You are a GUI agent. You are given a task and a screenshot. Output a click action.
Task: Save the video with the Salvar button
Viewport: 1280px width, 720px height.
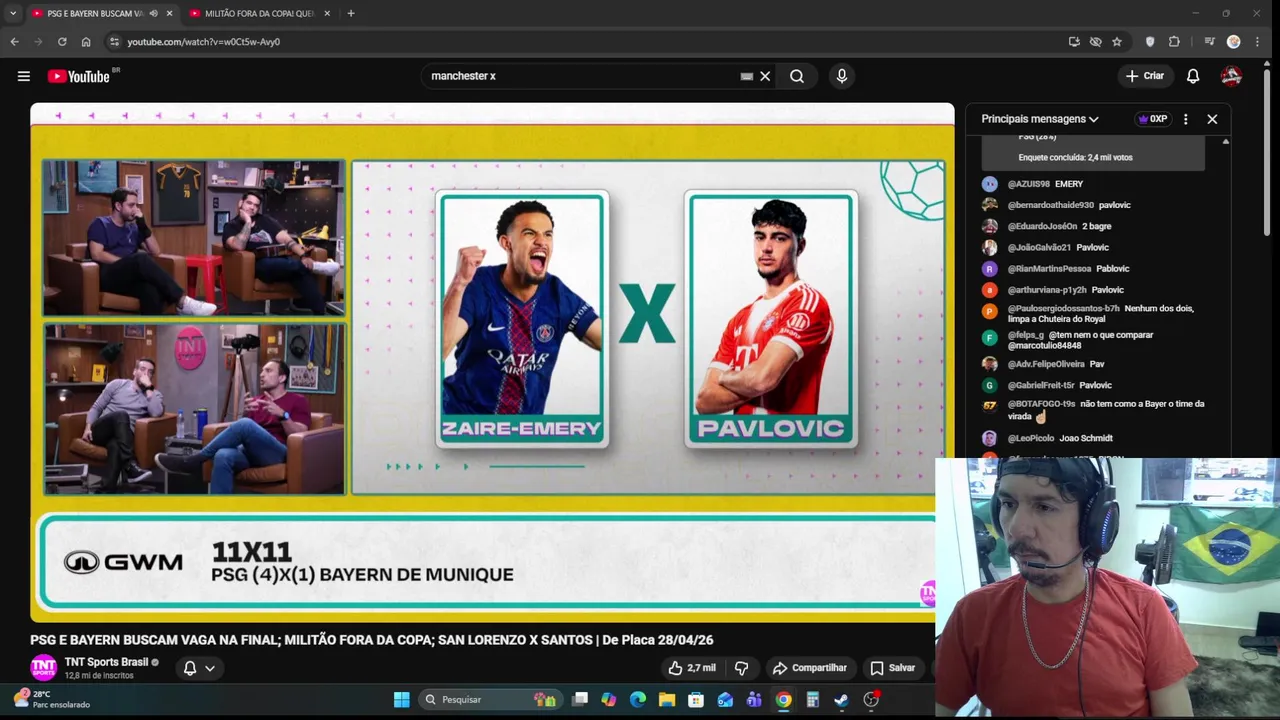pyautogui.click(x=892, y=668)
